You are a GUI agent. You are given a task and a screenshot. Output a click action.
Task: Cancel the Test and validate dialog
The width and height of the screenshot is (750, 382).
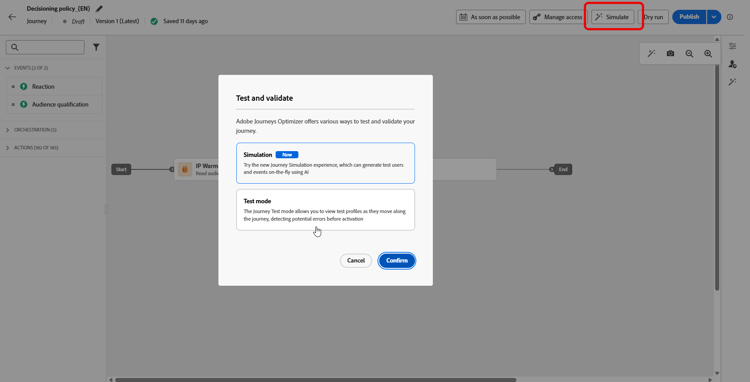(356, 261)
